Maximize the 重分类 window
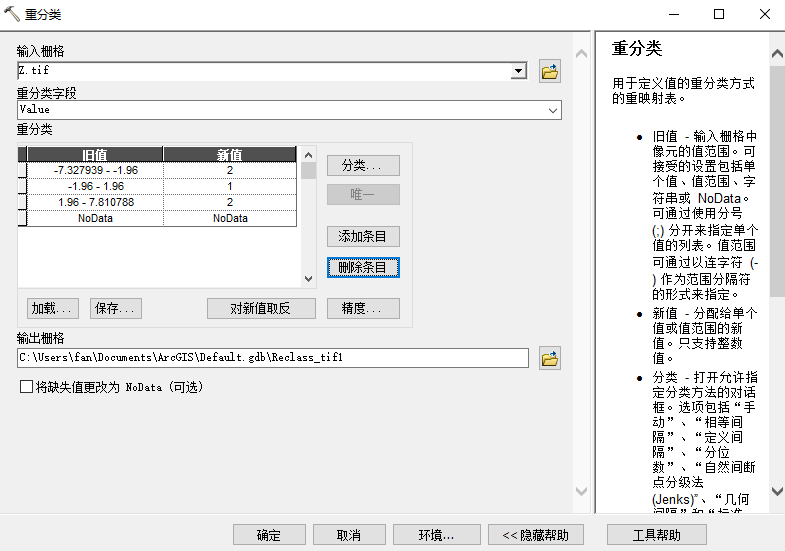 (x=718, y=14)
